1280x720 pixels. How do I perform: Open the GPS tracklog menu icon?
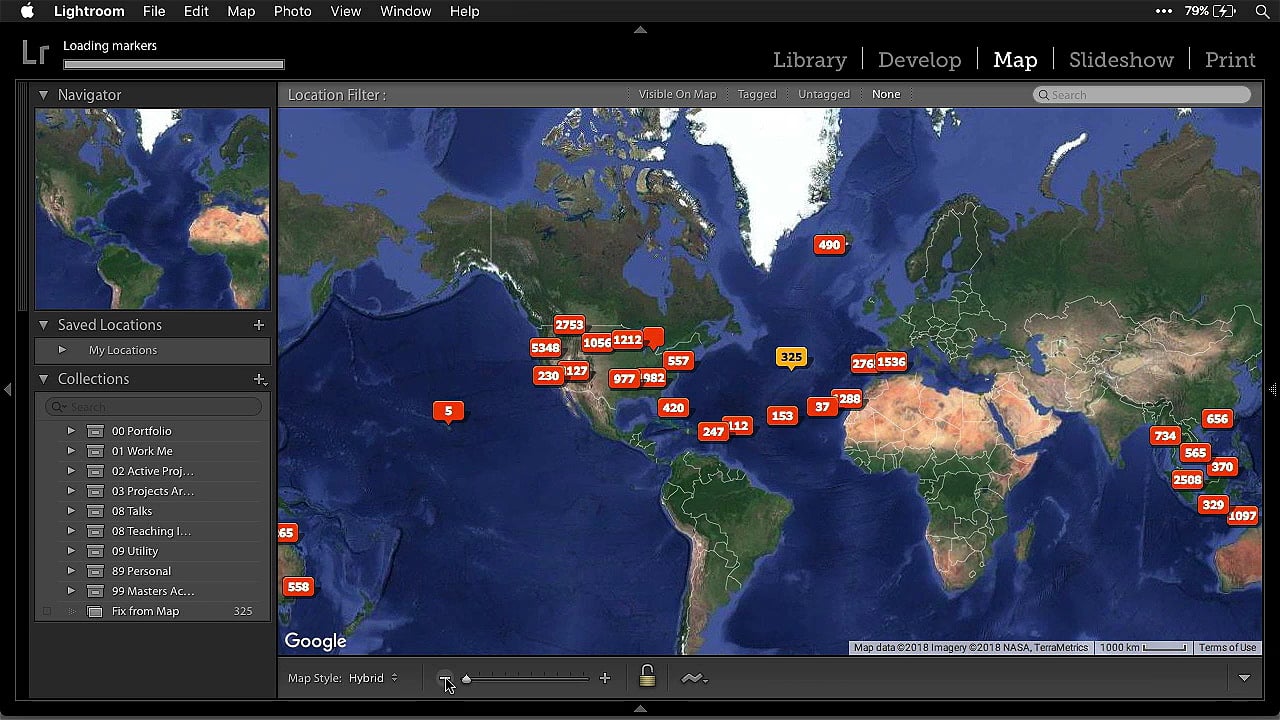point(694,678)
